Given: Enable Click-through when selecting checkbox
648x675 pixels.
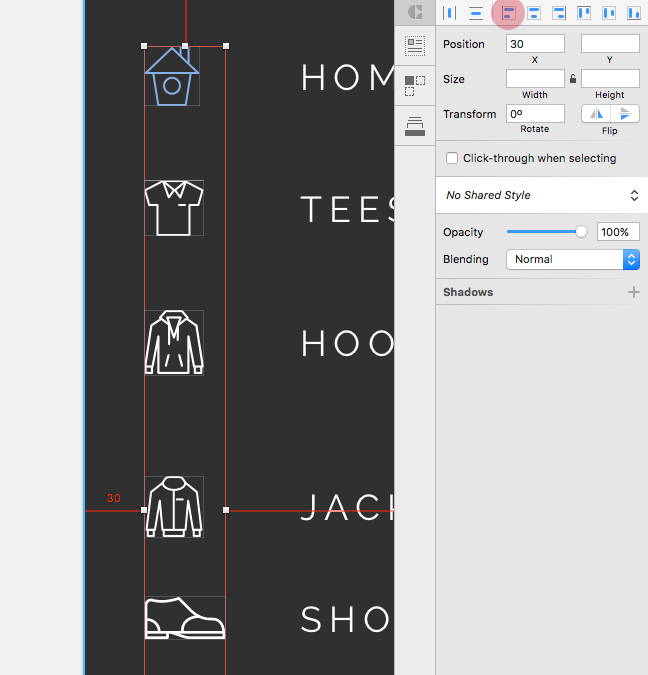Looking at the screenshot, I should pyautogui.click(x=452, y=158).
